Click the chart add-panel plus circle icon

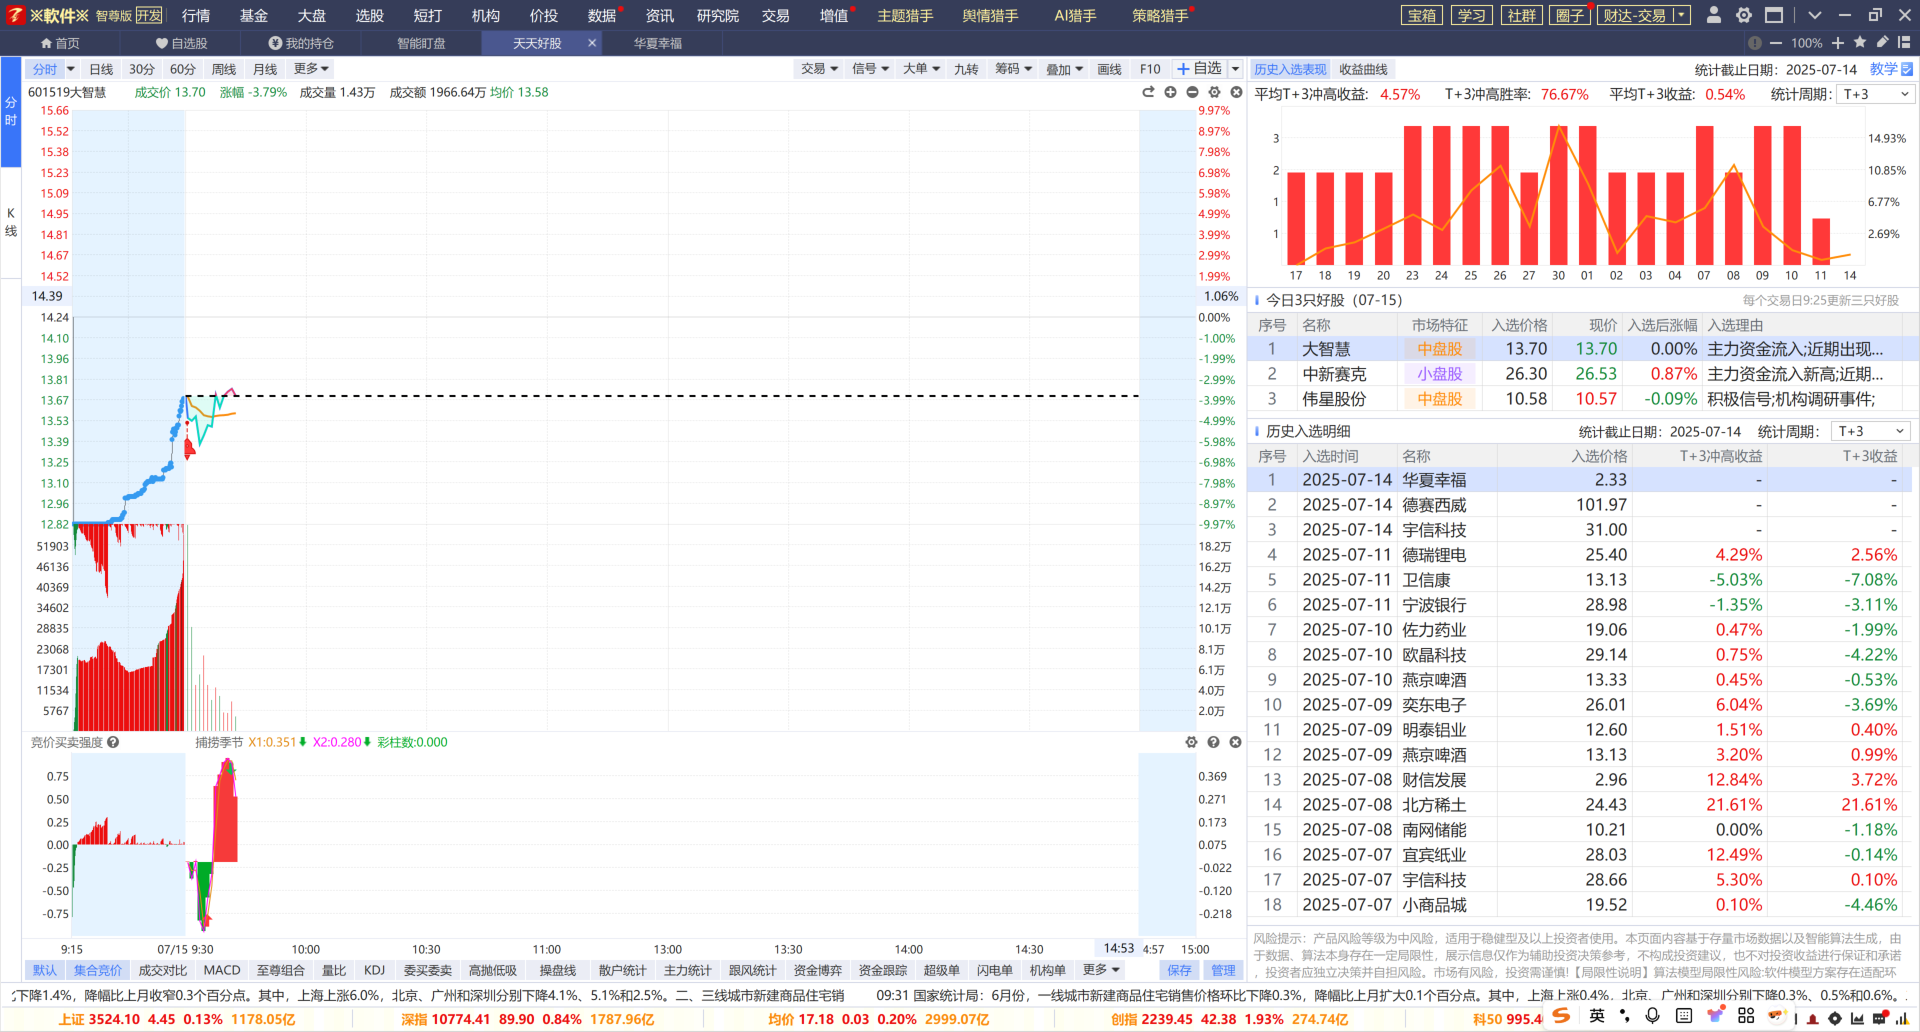[1170, 92]
